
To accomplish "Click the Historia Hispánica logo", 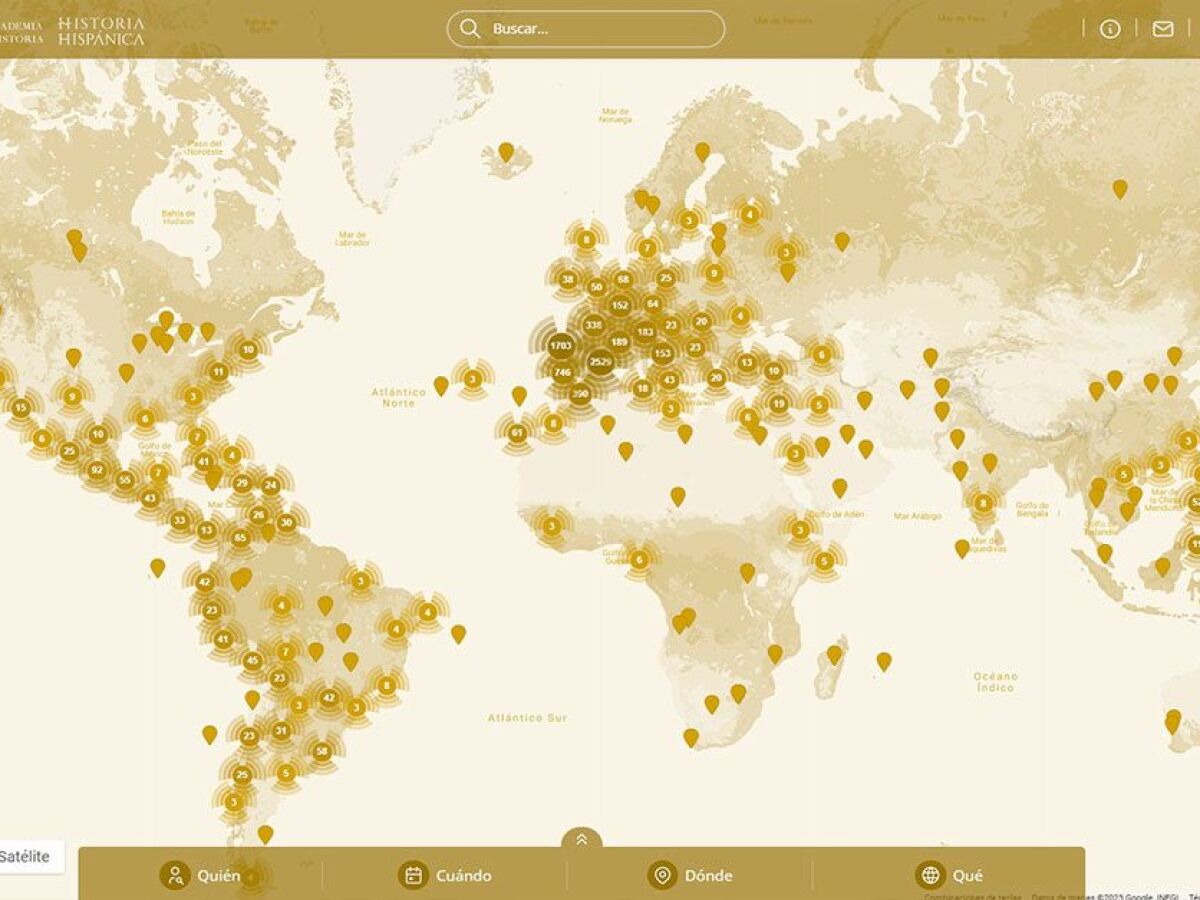I will click(100, 30).
